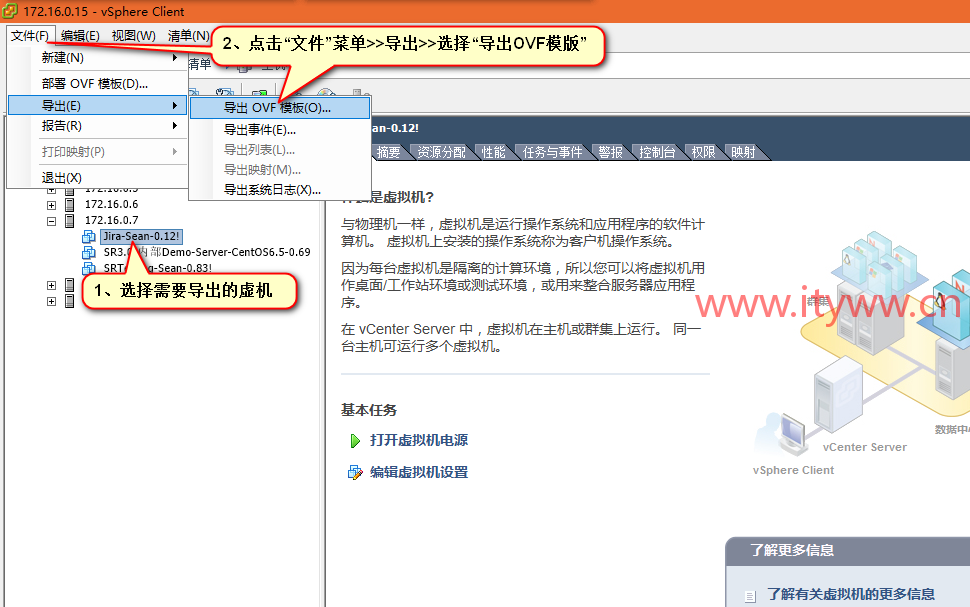Click 编辑虚拟机设置 link
This screenshot has height=607, width=970.
419,473
